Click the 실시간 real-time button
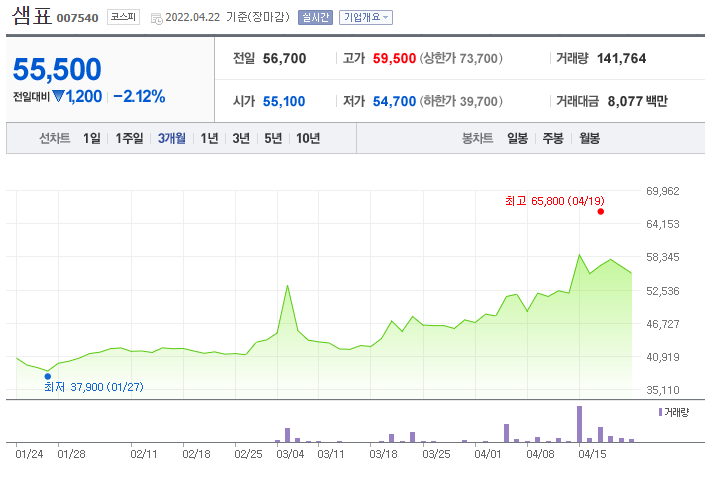The image size is (705, 483). coord(315,18)
